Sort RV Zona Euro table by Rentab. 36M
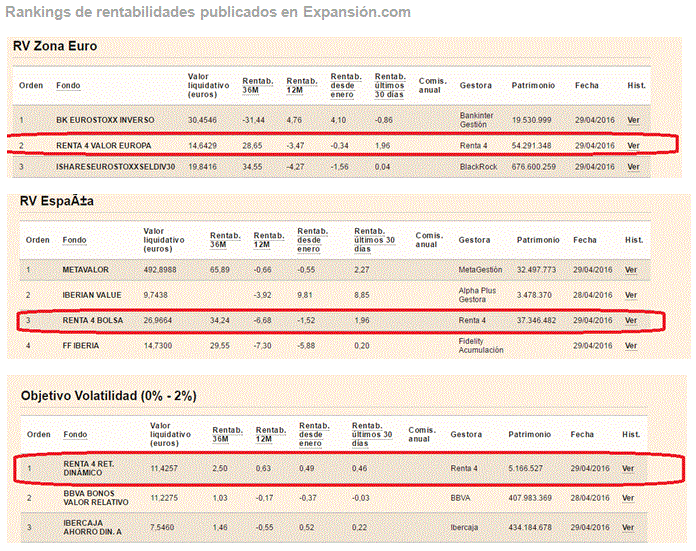 coord(257,85)
